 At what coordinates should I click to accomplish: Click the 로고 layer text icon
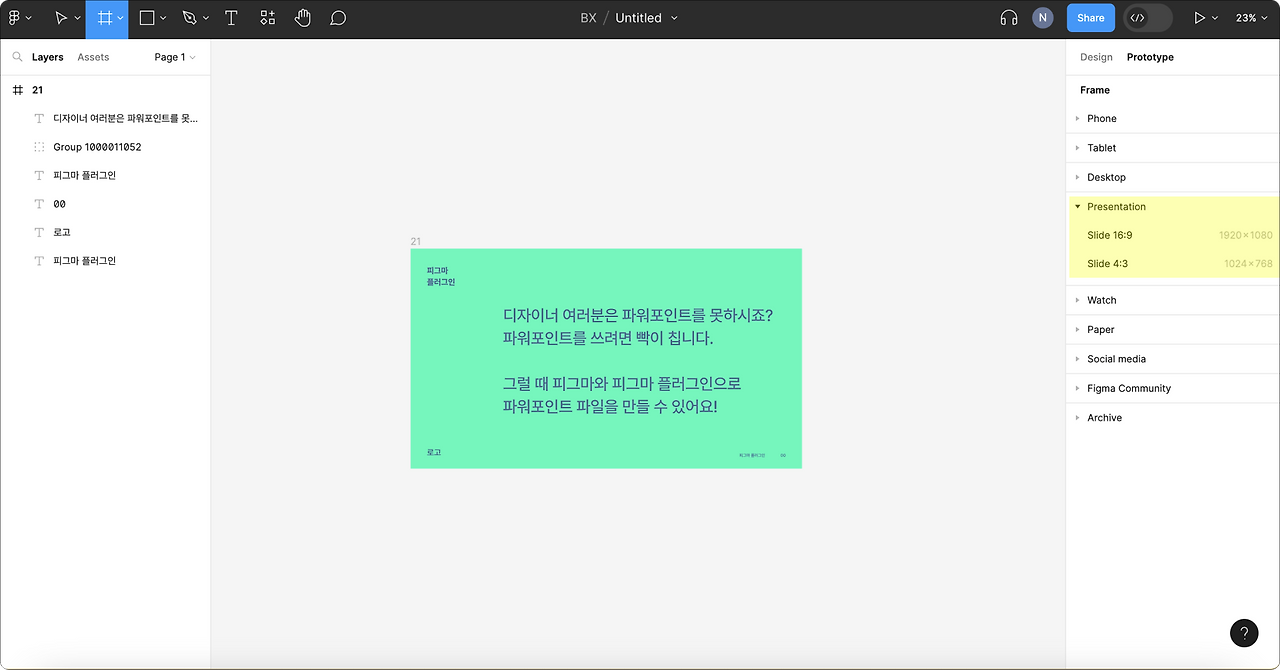click(39, 232)
